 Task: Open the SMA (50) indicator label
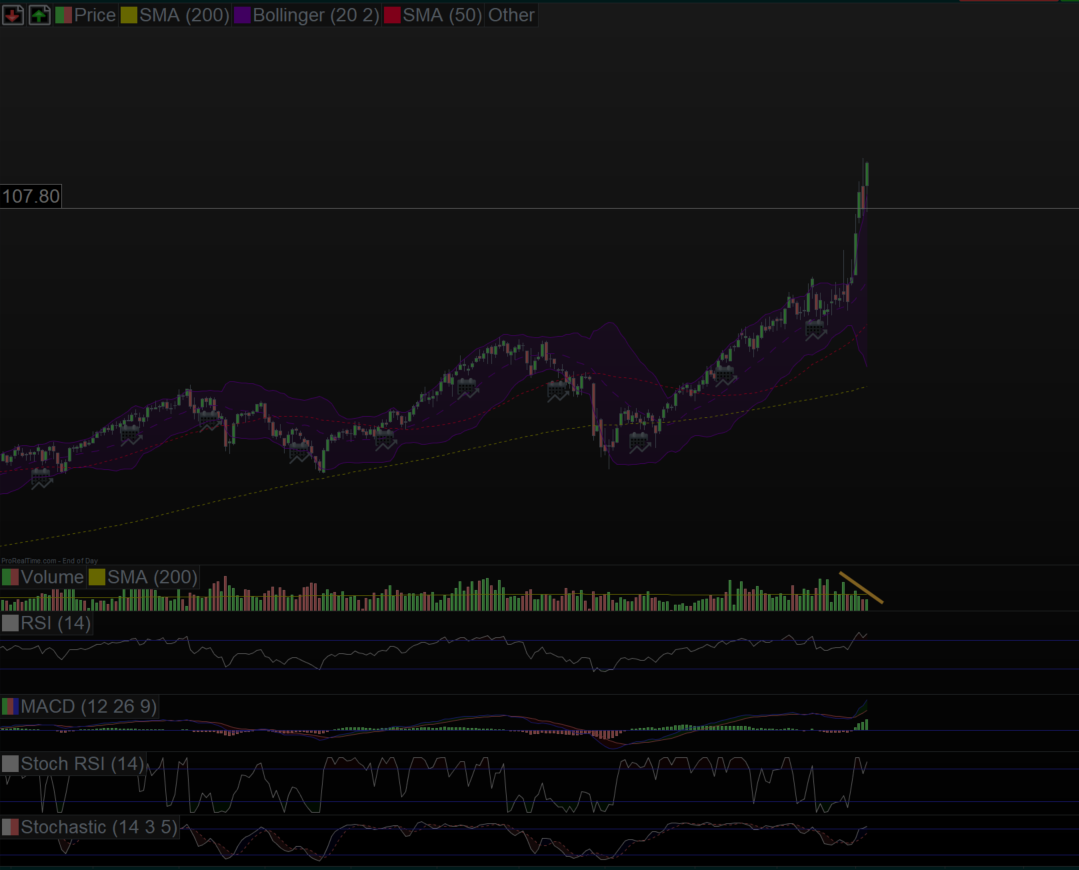[x=443, y=15]
